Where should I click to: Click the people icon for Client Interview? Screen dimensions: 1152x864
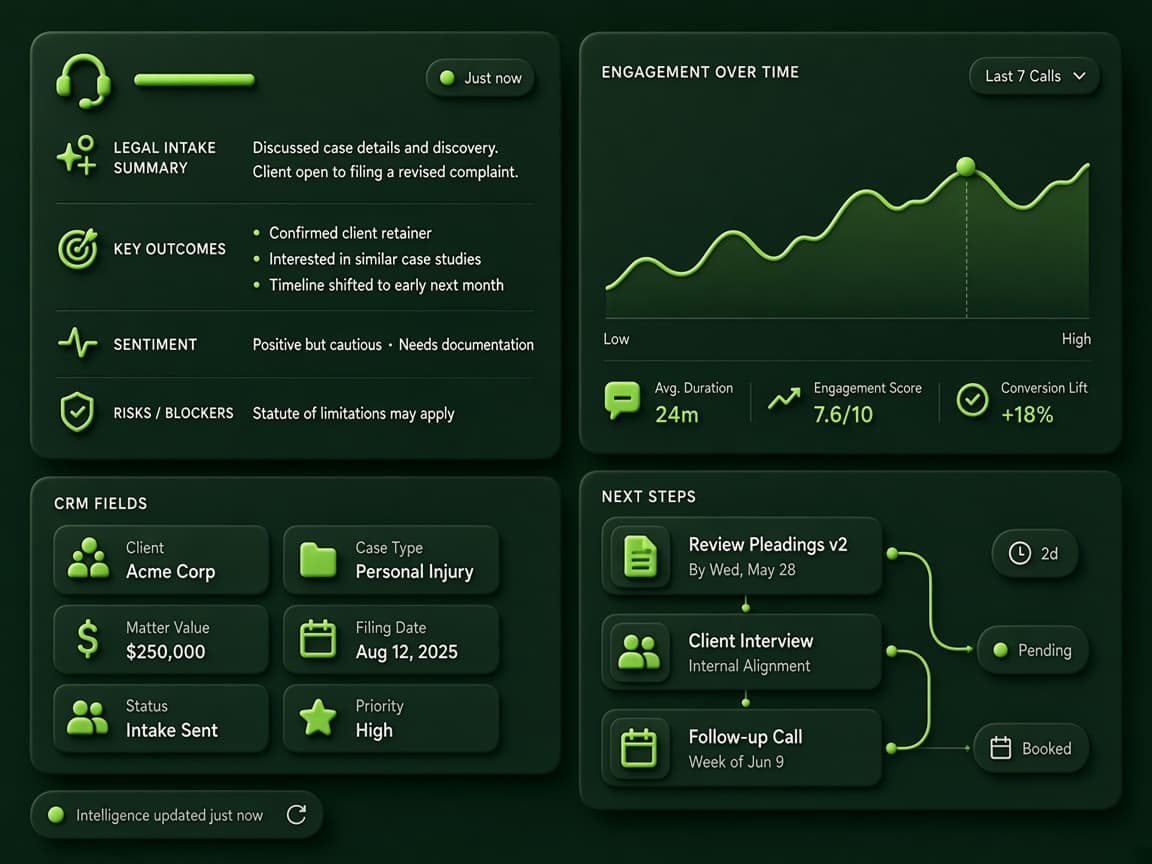(639, 652)
